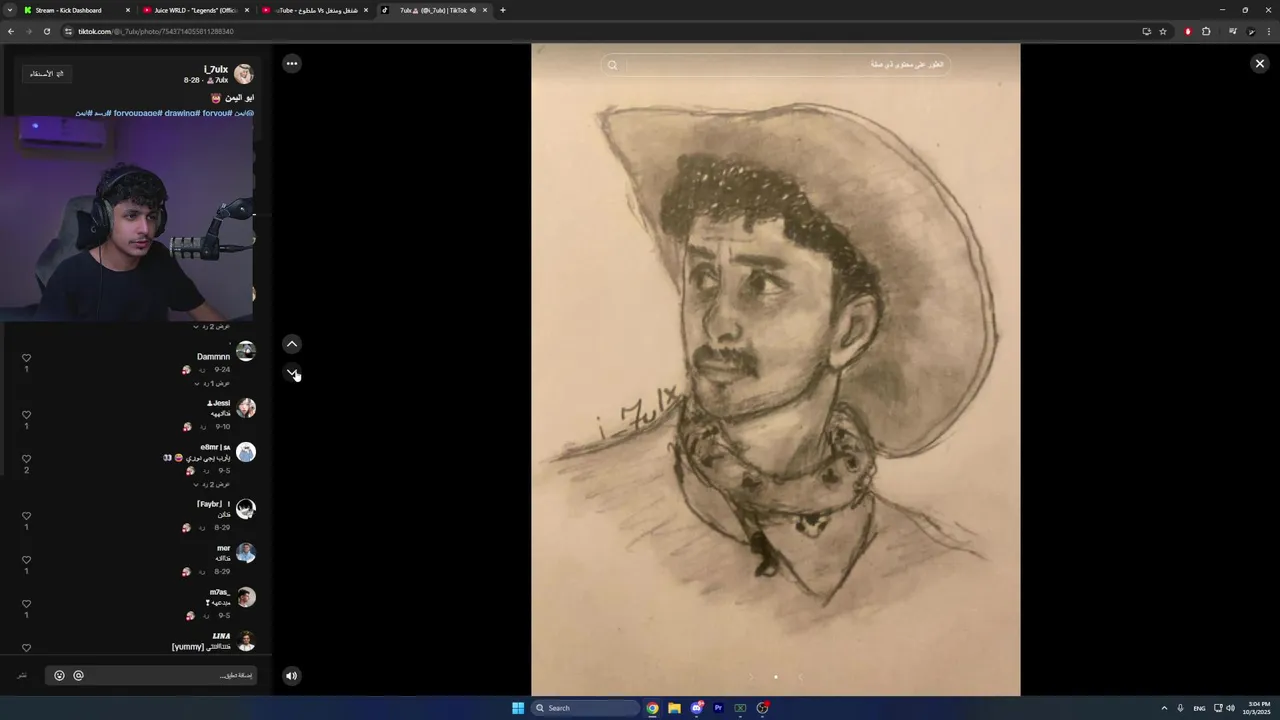Switch to Juice WRLD Legends tab
The width and height of the screenshot is (1280, 720).
click(195, 10)
